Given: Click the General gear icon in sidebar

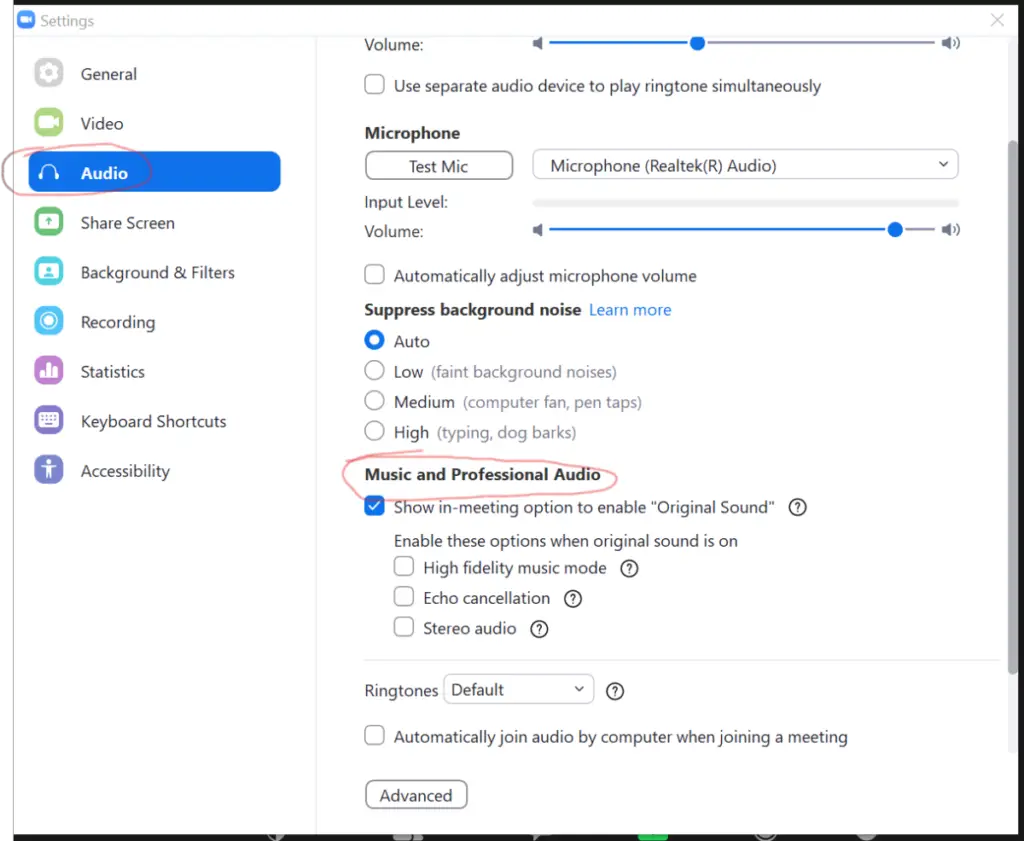Looking at the screenshot, I should coord(48,73).
